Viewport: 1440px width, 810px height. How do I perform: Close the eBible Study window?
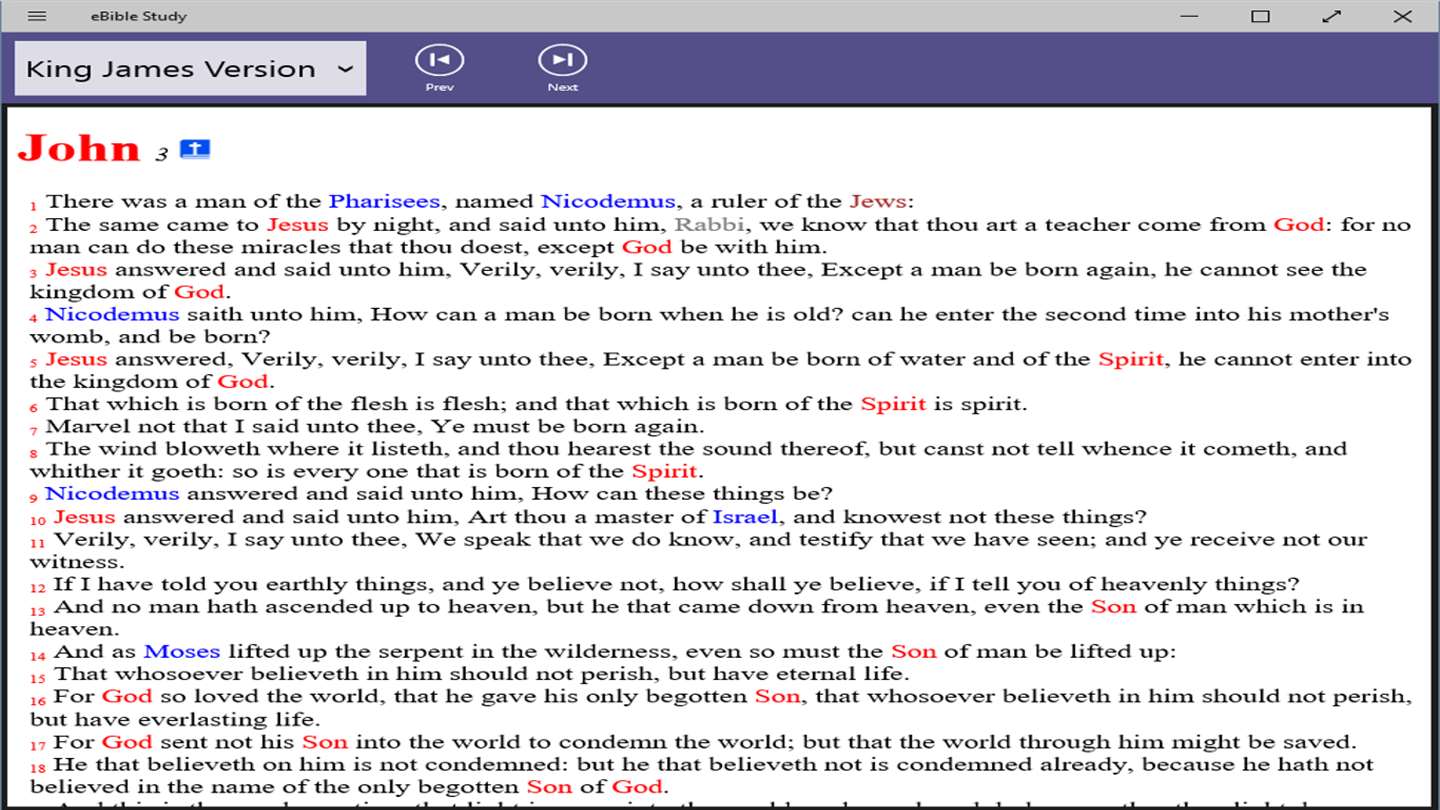pos(1403,16)
